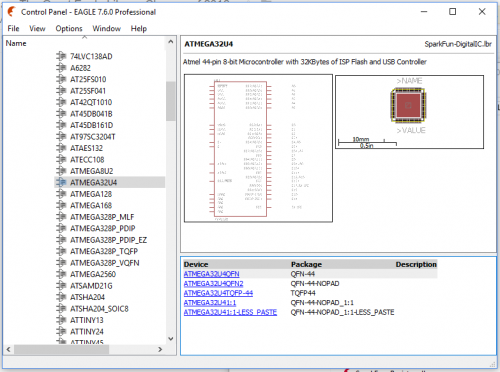
Task: Click the Description column header
Action: pyautogui.click(x=416, y=264)
